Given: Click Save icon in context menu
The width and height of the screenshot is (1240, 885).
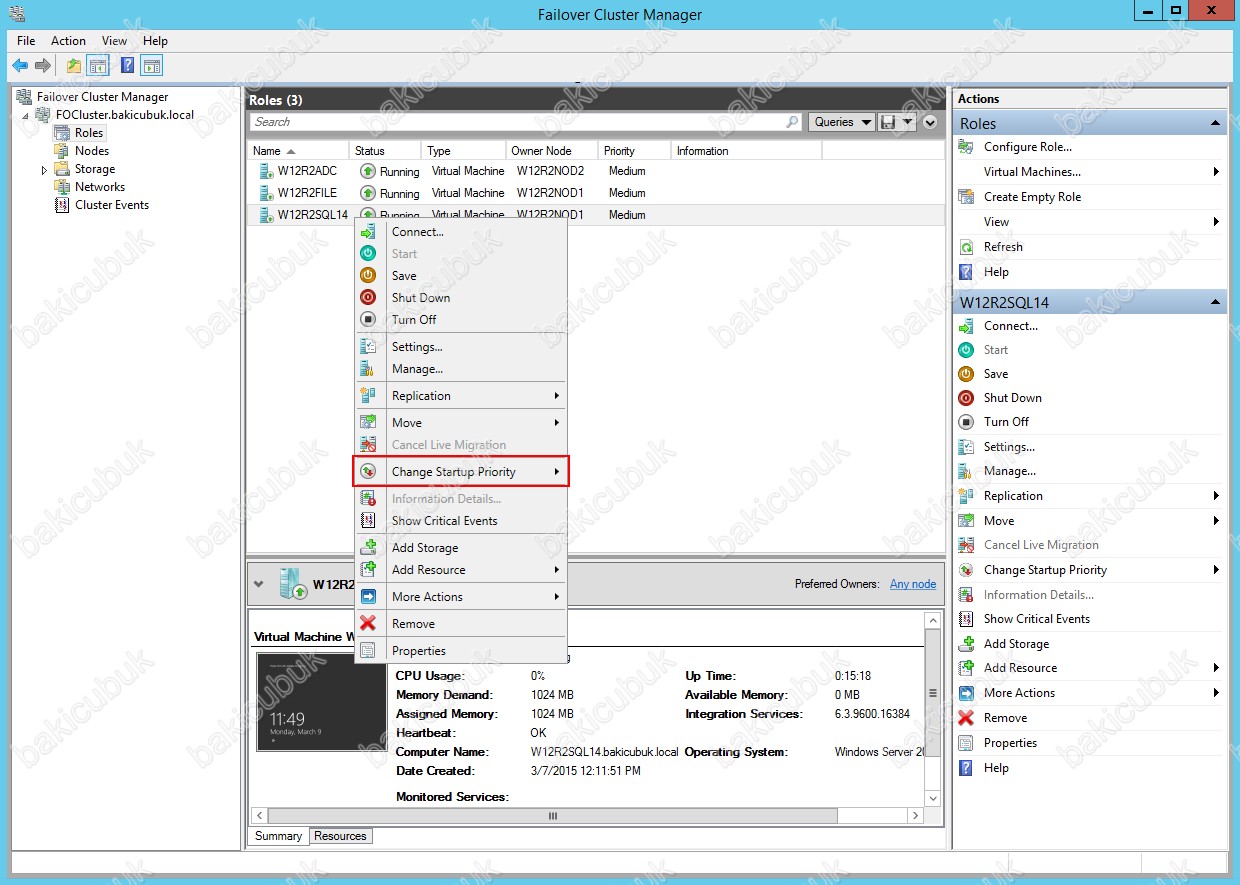Looking at the screenshot, I should (x=368, y=276).
